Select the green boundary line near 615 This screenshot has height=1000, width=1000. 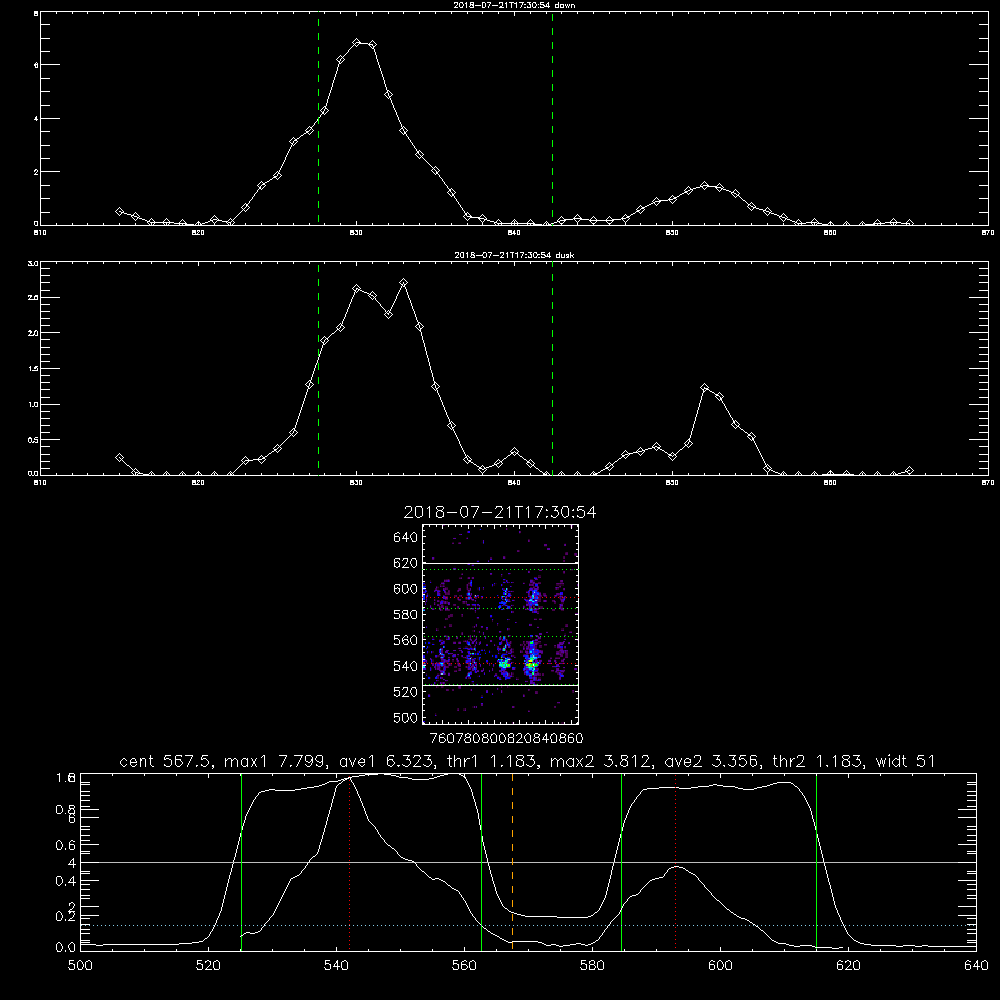click(816, 861)
